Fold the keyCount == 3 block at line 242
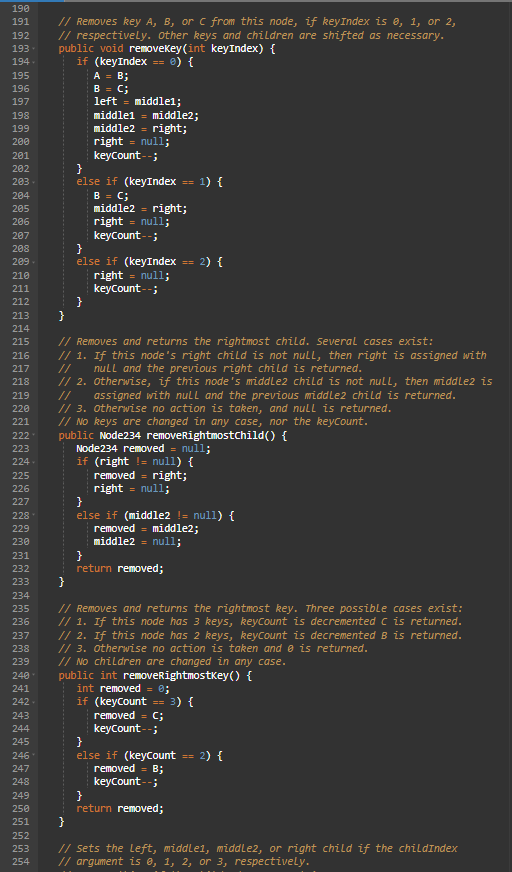512x872 pixels. click(34, 703)
